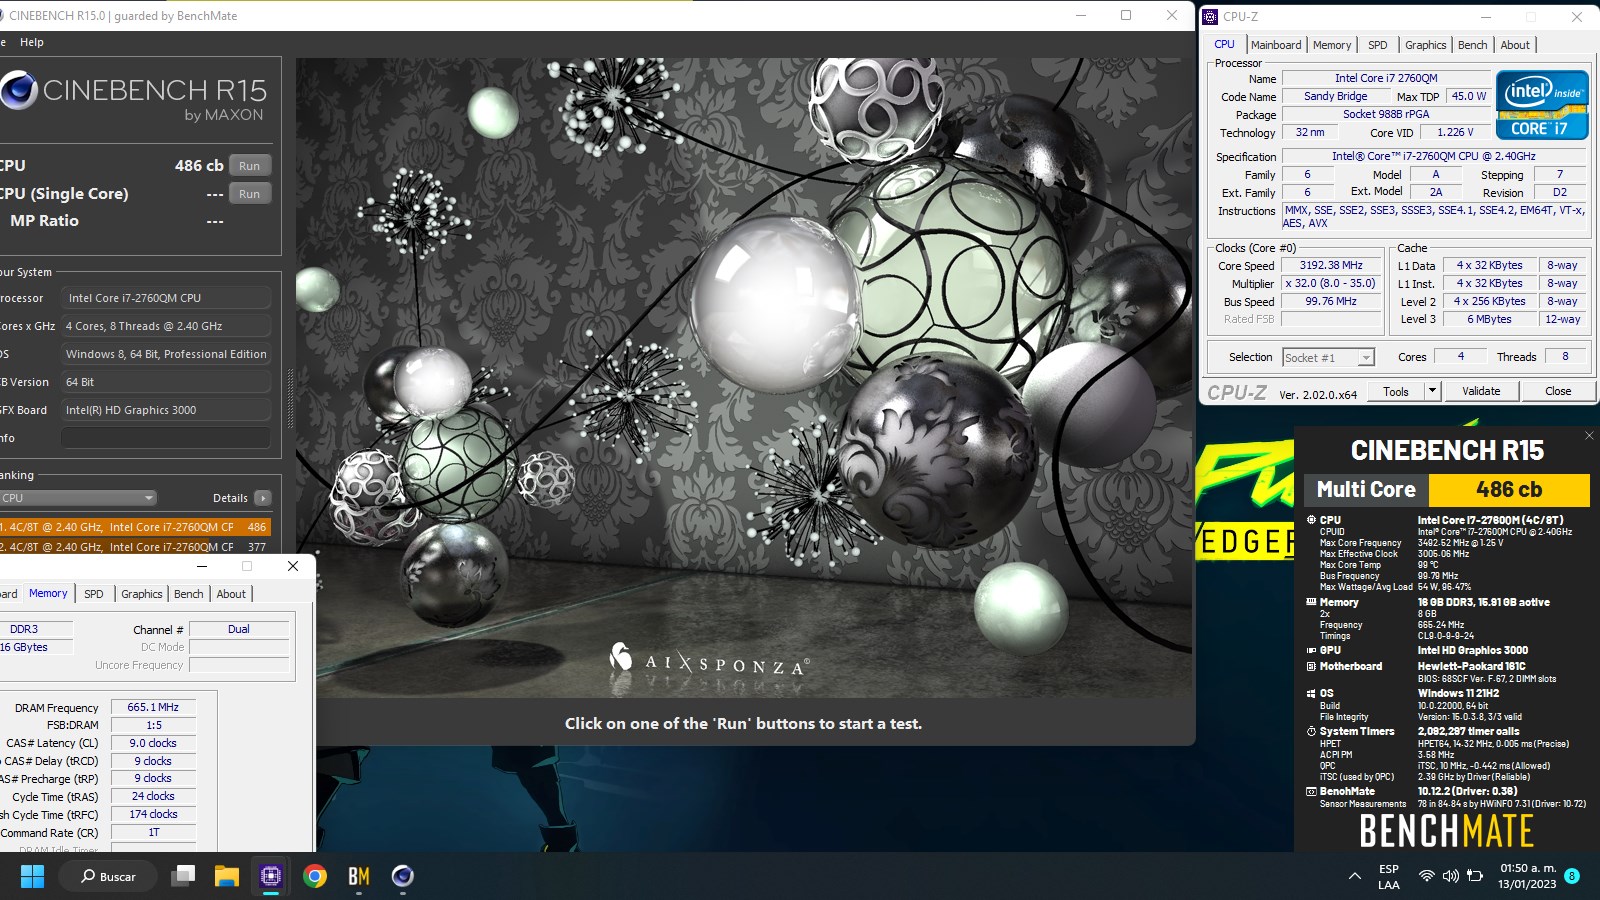Open the About tab in the top CPU-Z window
Screen dimensions: 1600x900
pos(1515,45)
